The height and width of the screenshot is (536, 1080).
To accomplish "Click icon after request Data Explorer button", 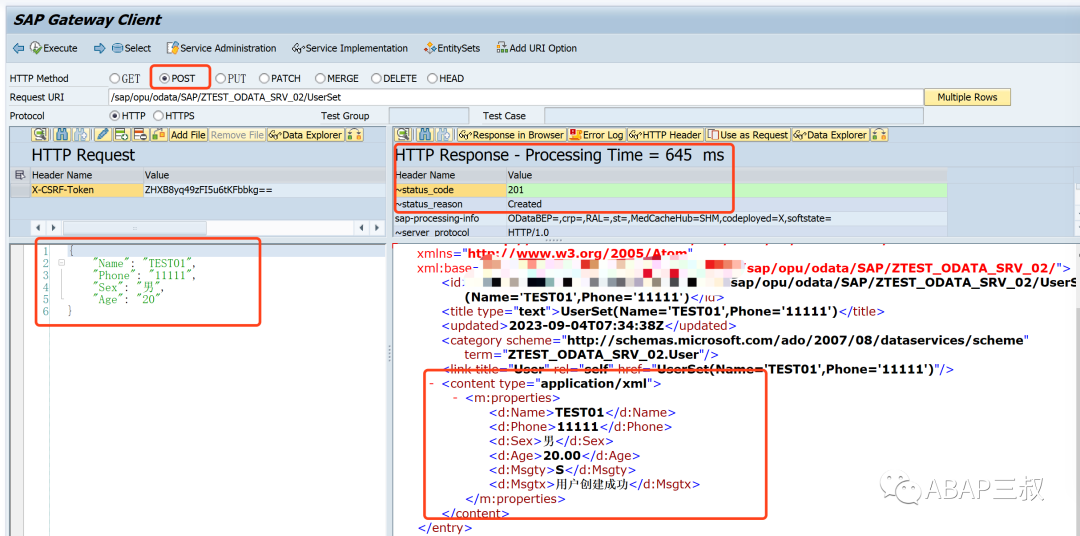I will [355, 134].
